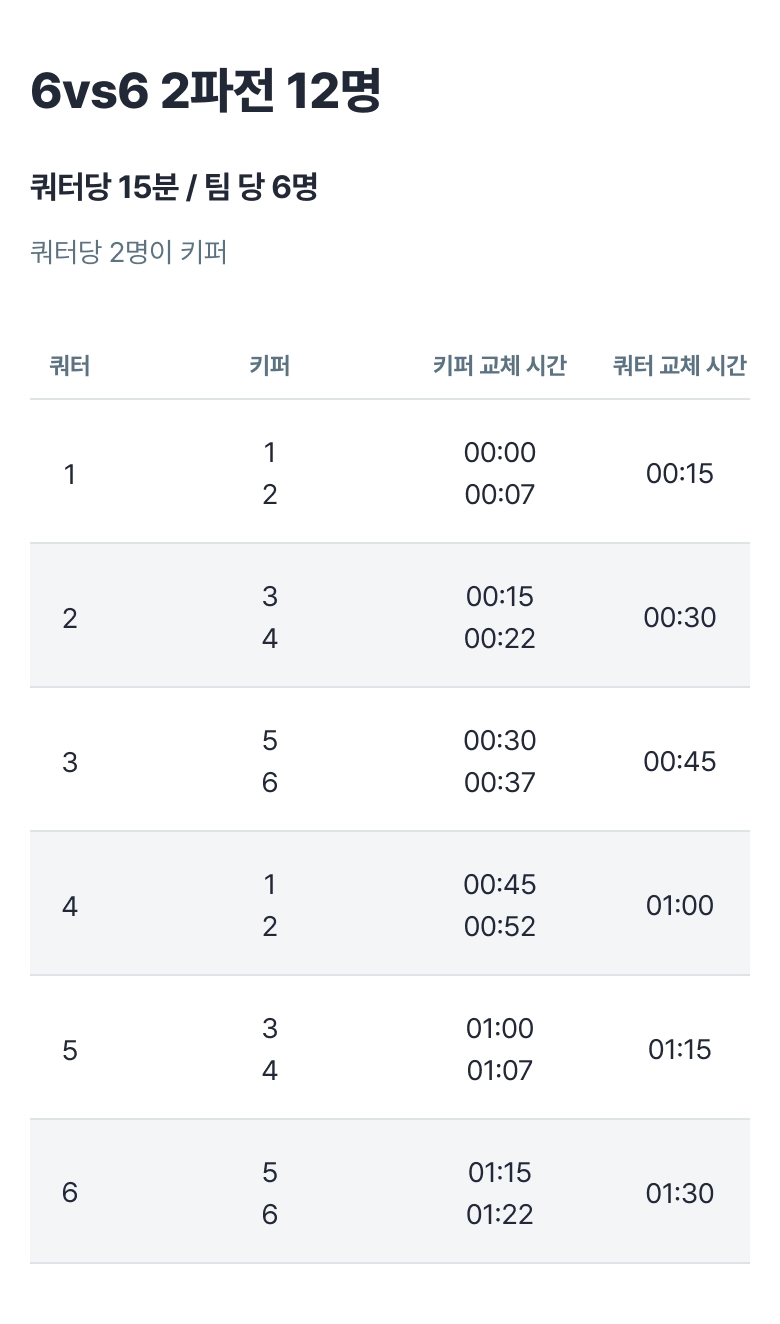The image size is (780, 1324).
Task: Click quarter number 1 in the 쿼터 column
Action: (x=70, y=474)
